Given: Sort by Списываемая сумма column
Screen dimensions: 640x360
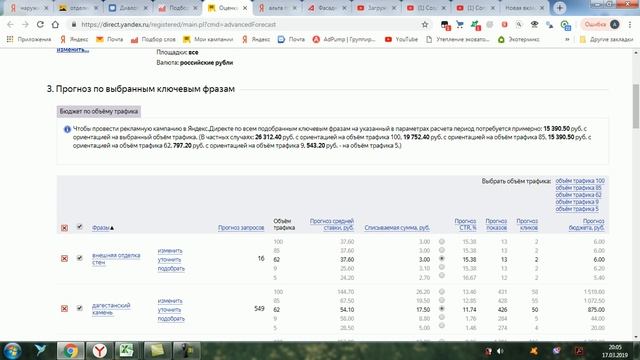Looking at the screenshot, I should 397,227.
